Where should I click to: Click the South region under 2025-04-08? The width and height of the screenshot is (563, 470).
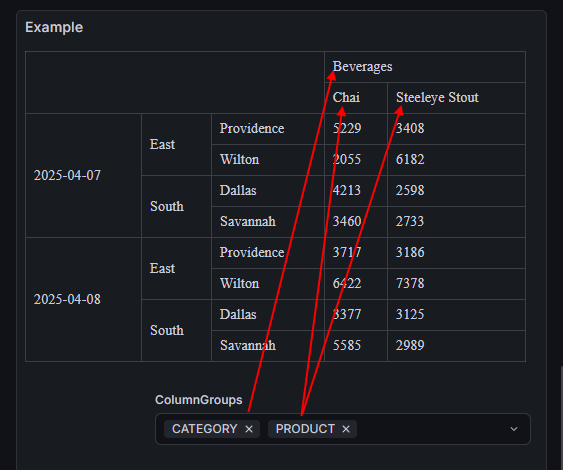[x=176, y=330]
